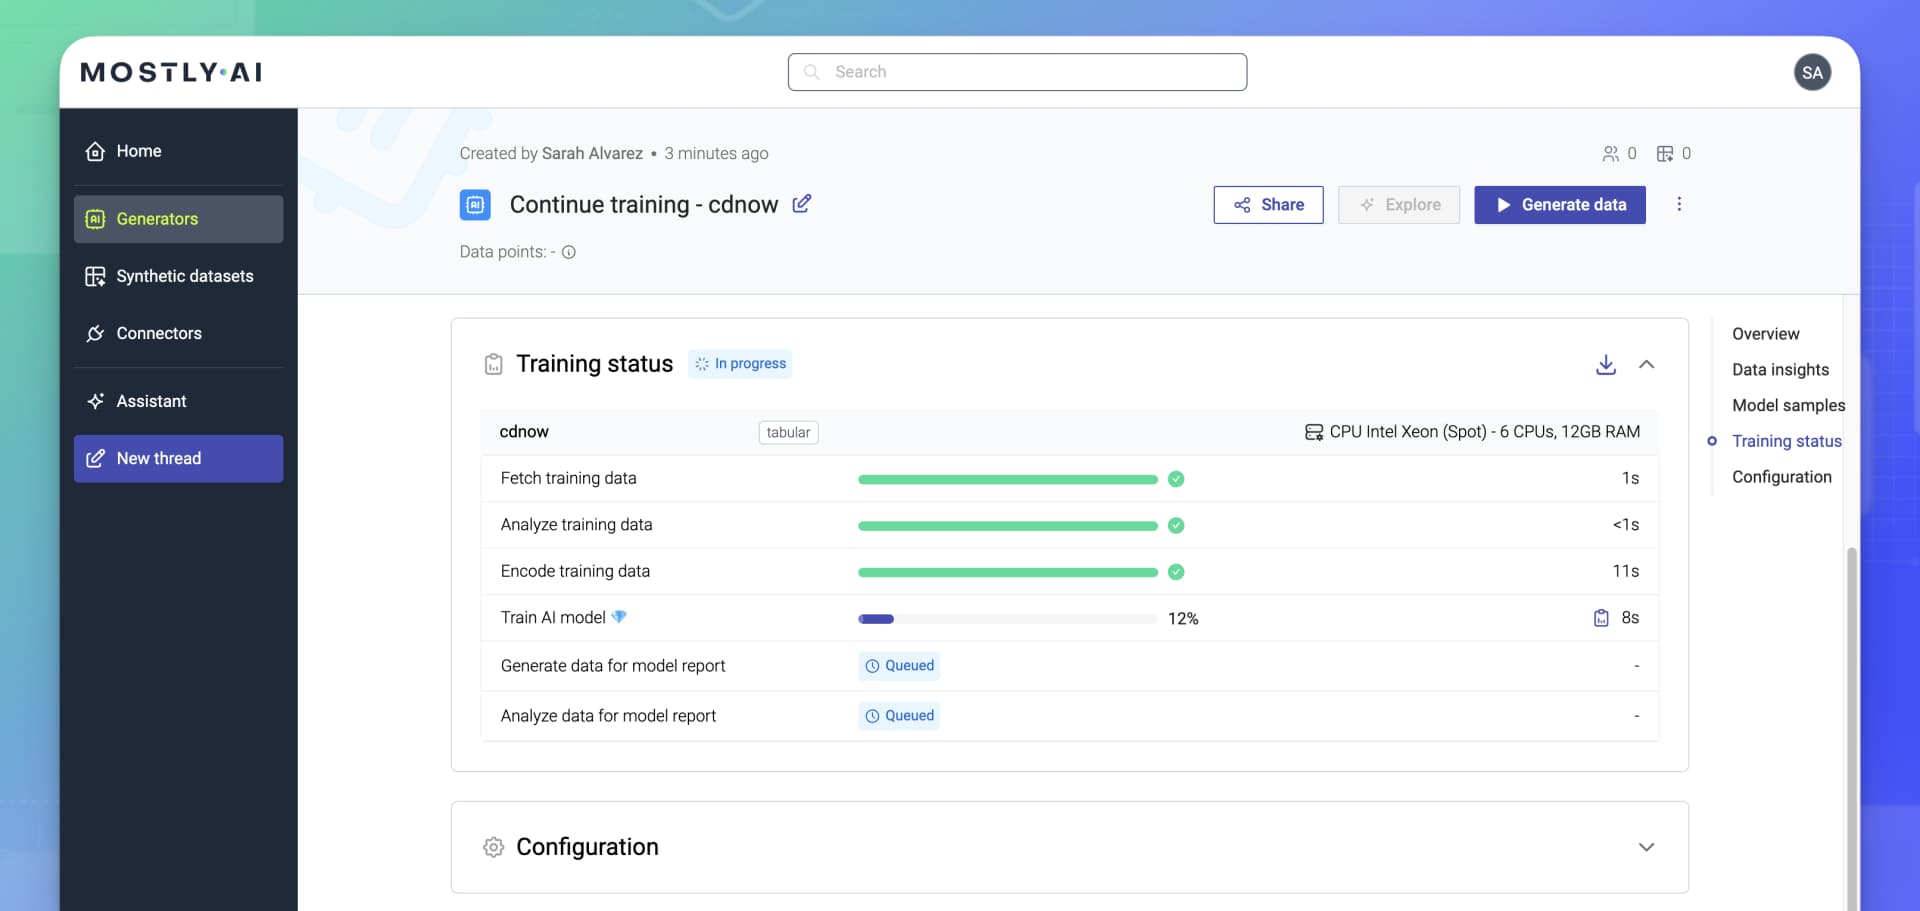This screenshot has height=911, width=1920.
Task: Click Queued badge for Generate data
Action: point(899,666)
